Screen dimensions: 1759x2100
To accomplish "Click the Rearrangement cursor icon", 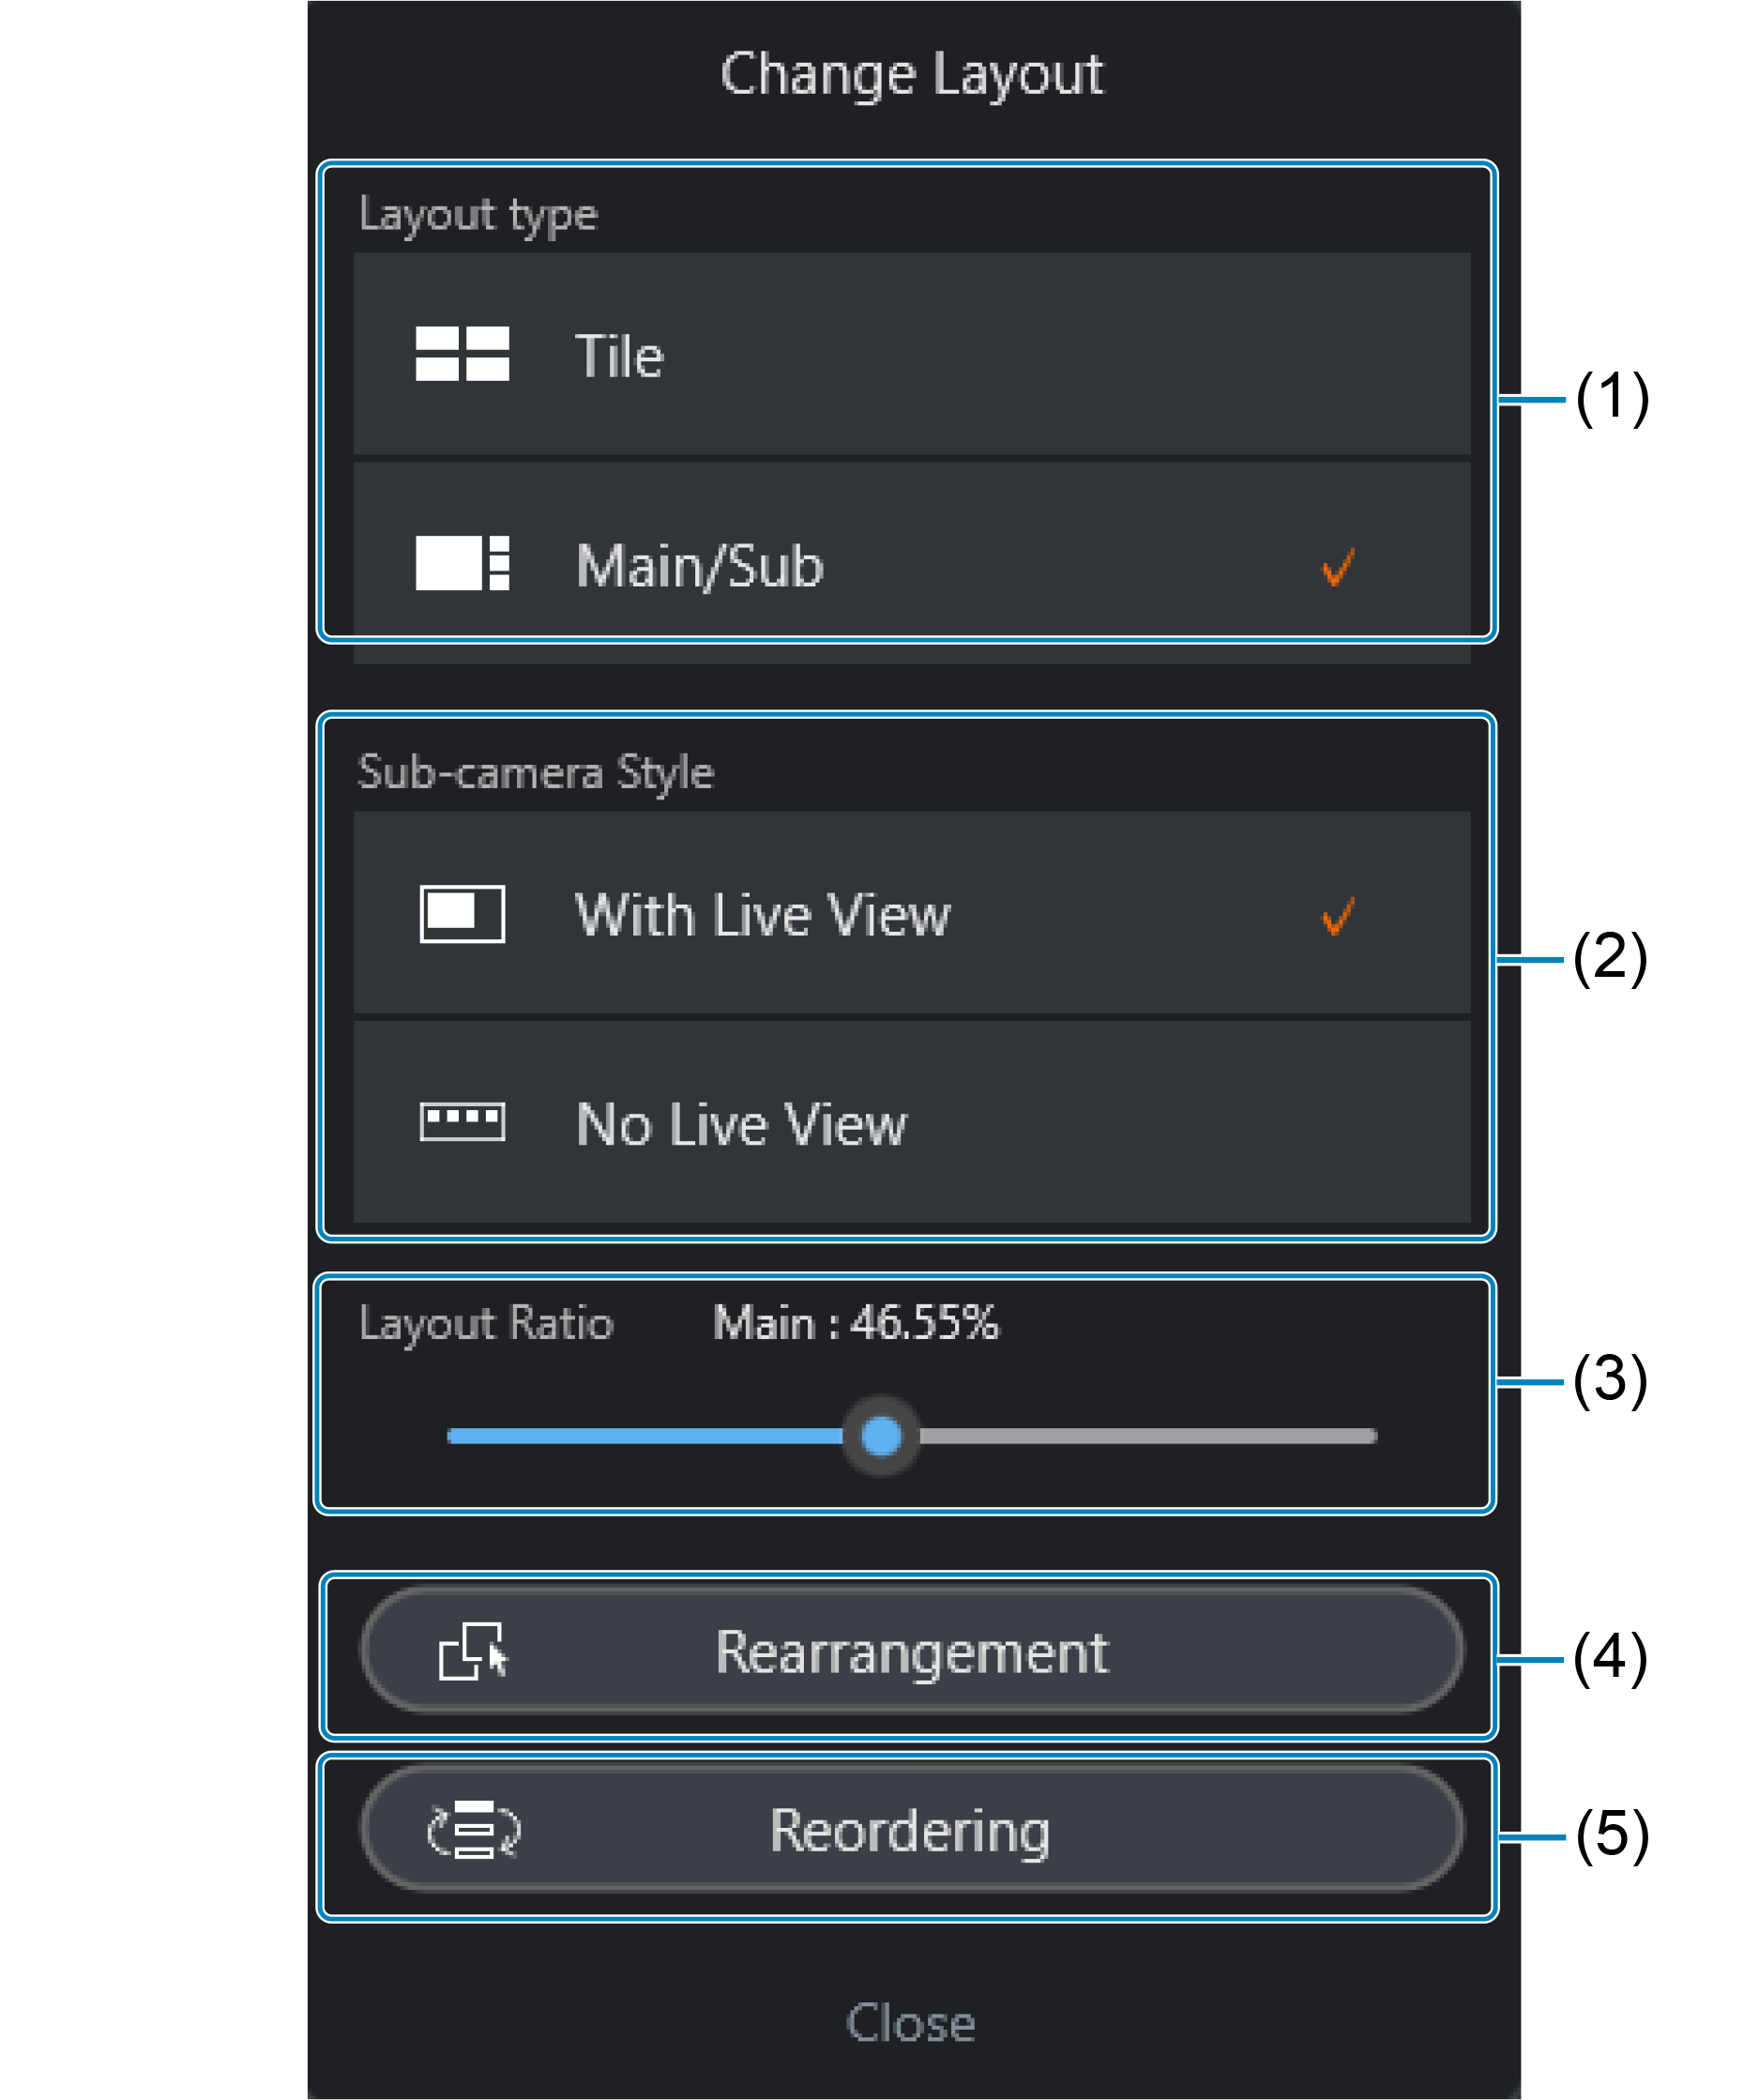I will [474, 1651].
